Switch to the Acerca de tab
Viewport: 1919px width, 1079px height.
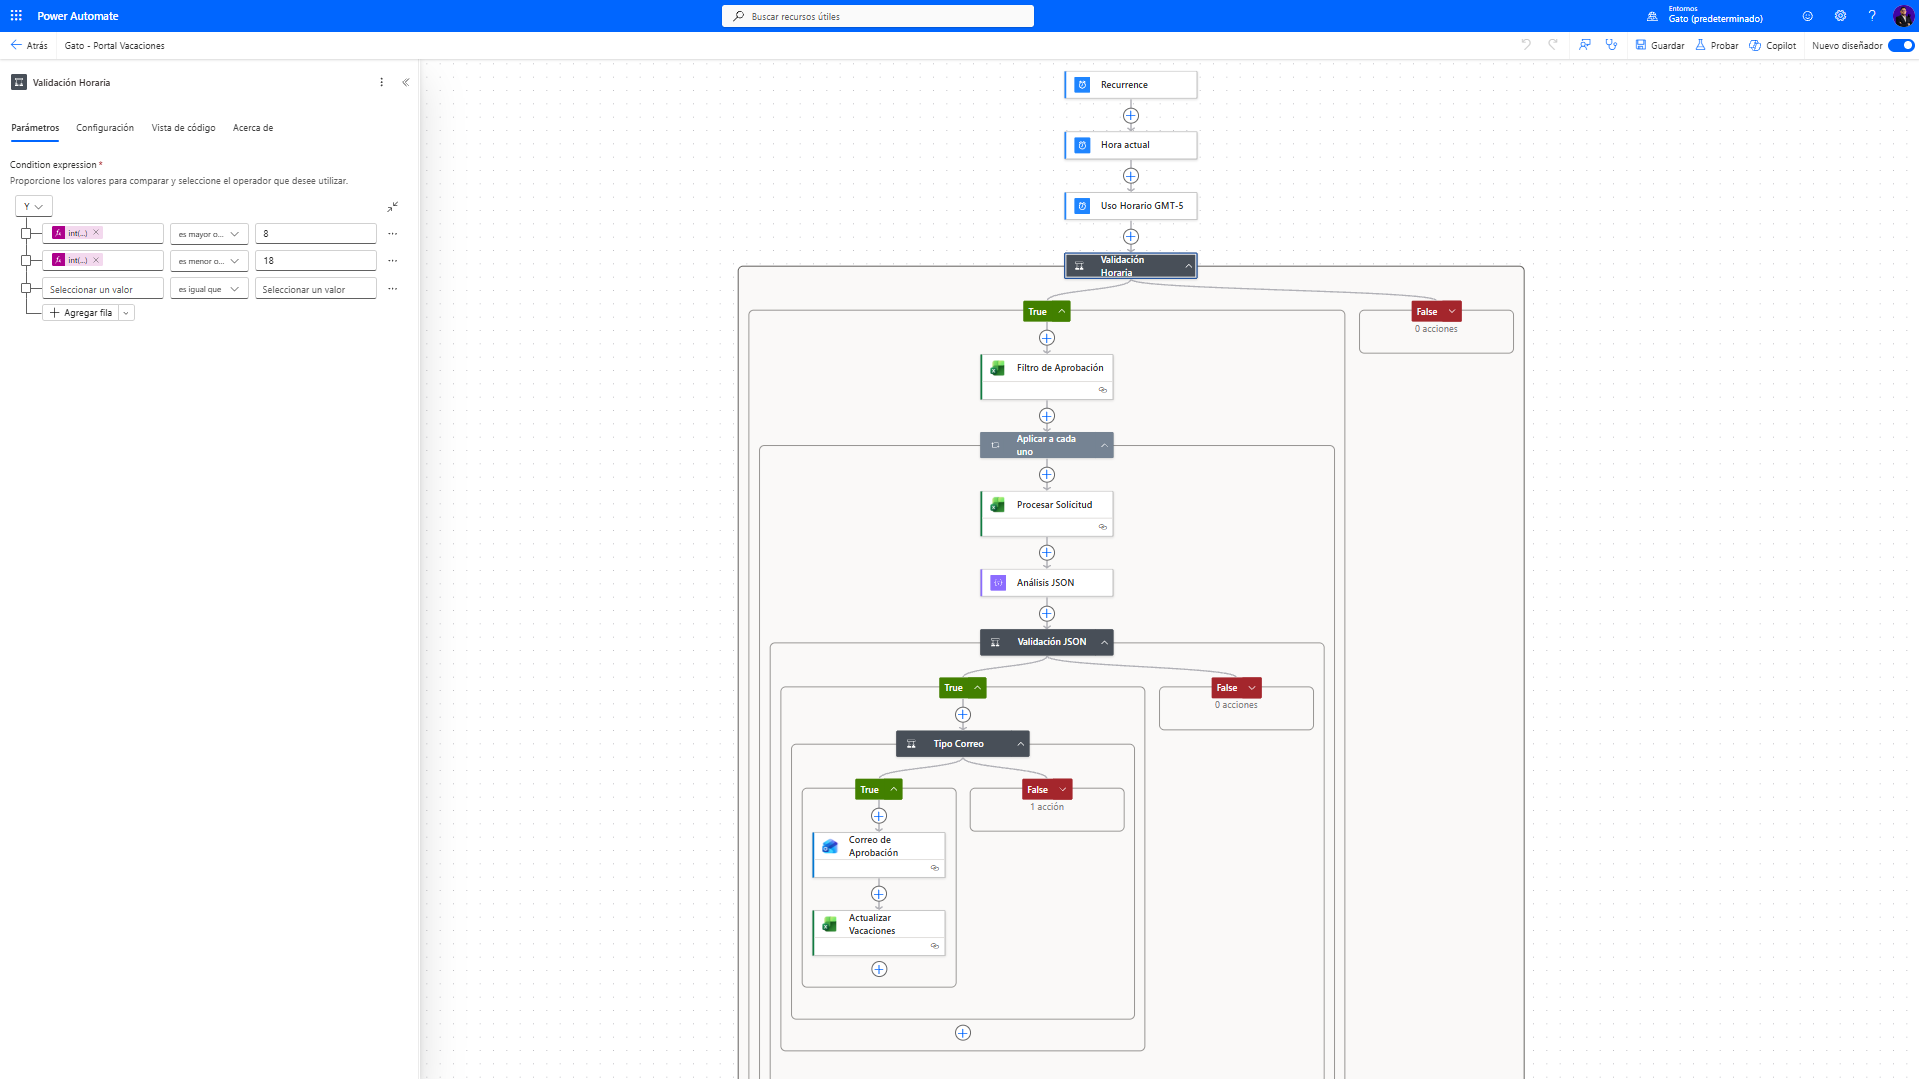tap(253, 128)
